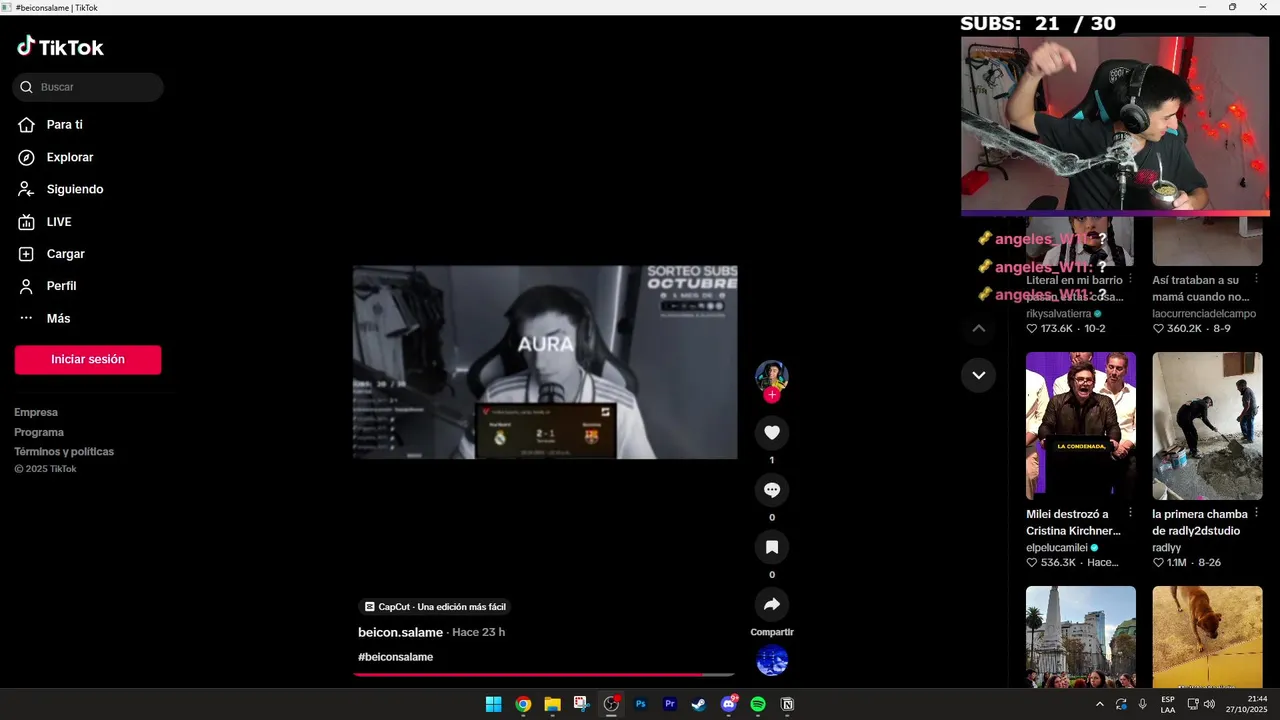Click the video progress bar

click(x=545, y=675)
